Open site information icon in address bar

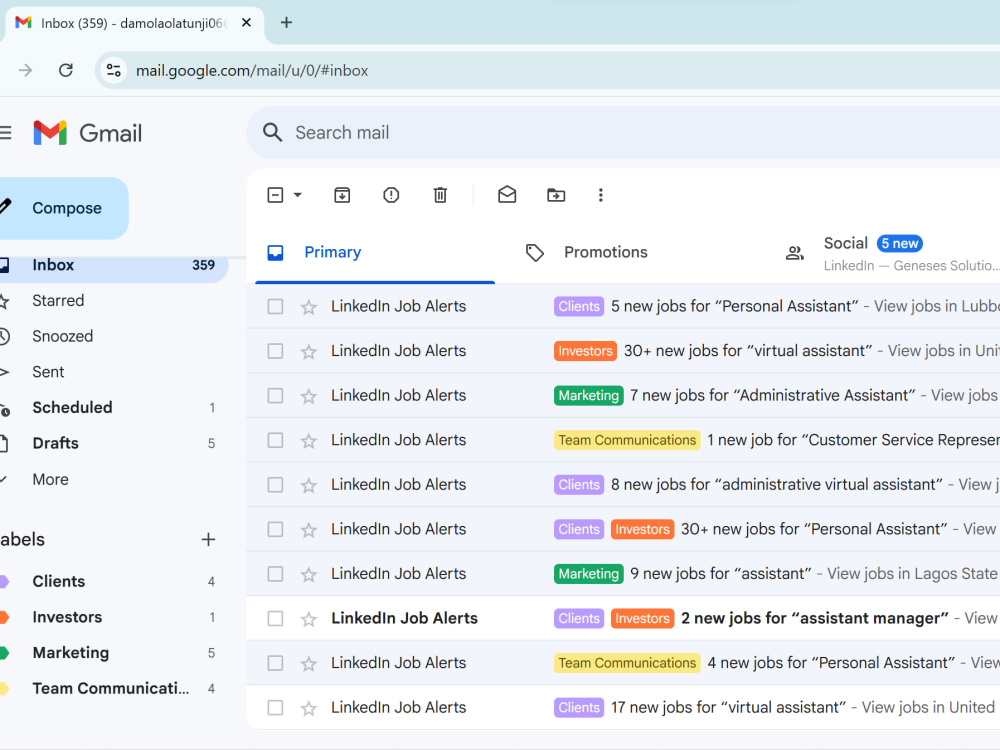(114, 70)
